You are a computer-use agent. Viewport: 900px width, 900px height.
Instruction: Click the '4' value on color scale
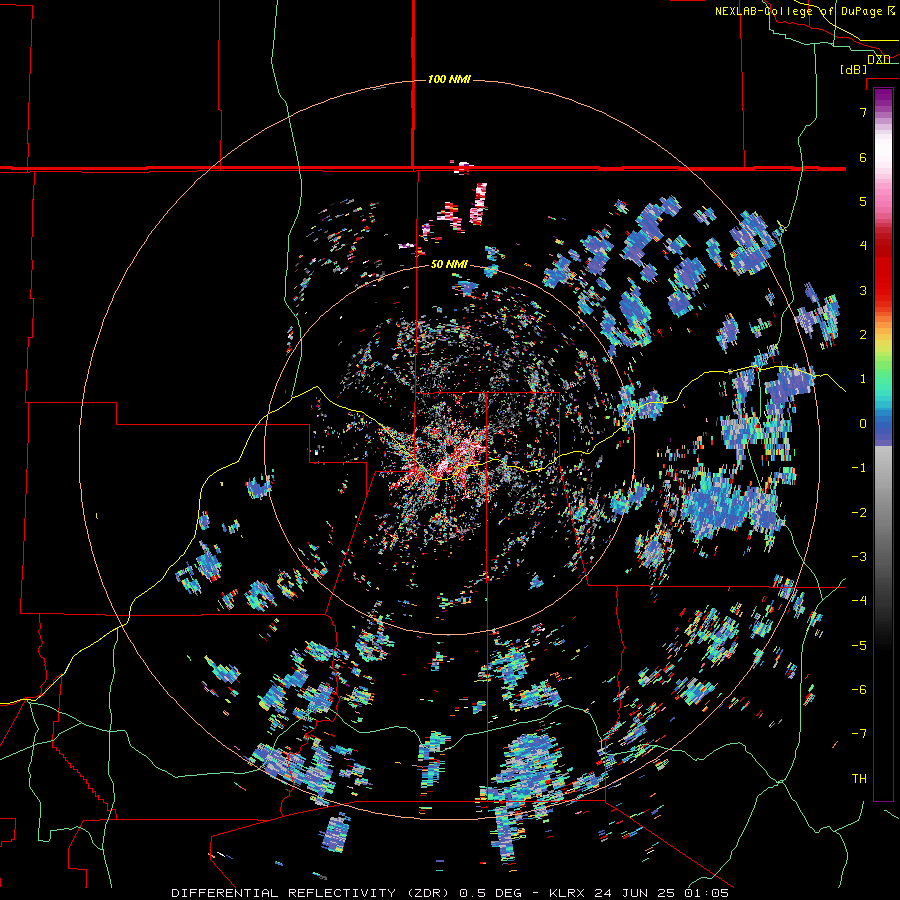pyautogui.click(x=863, y=246)
